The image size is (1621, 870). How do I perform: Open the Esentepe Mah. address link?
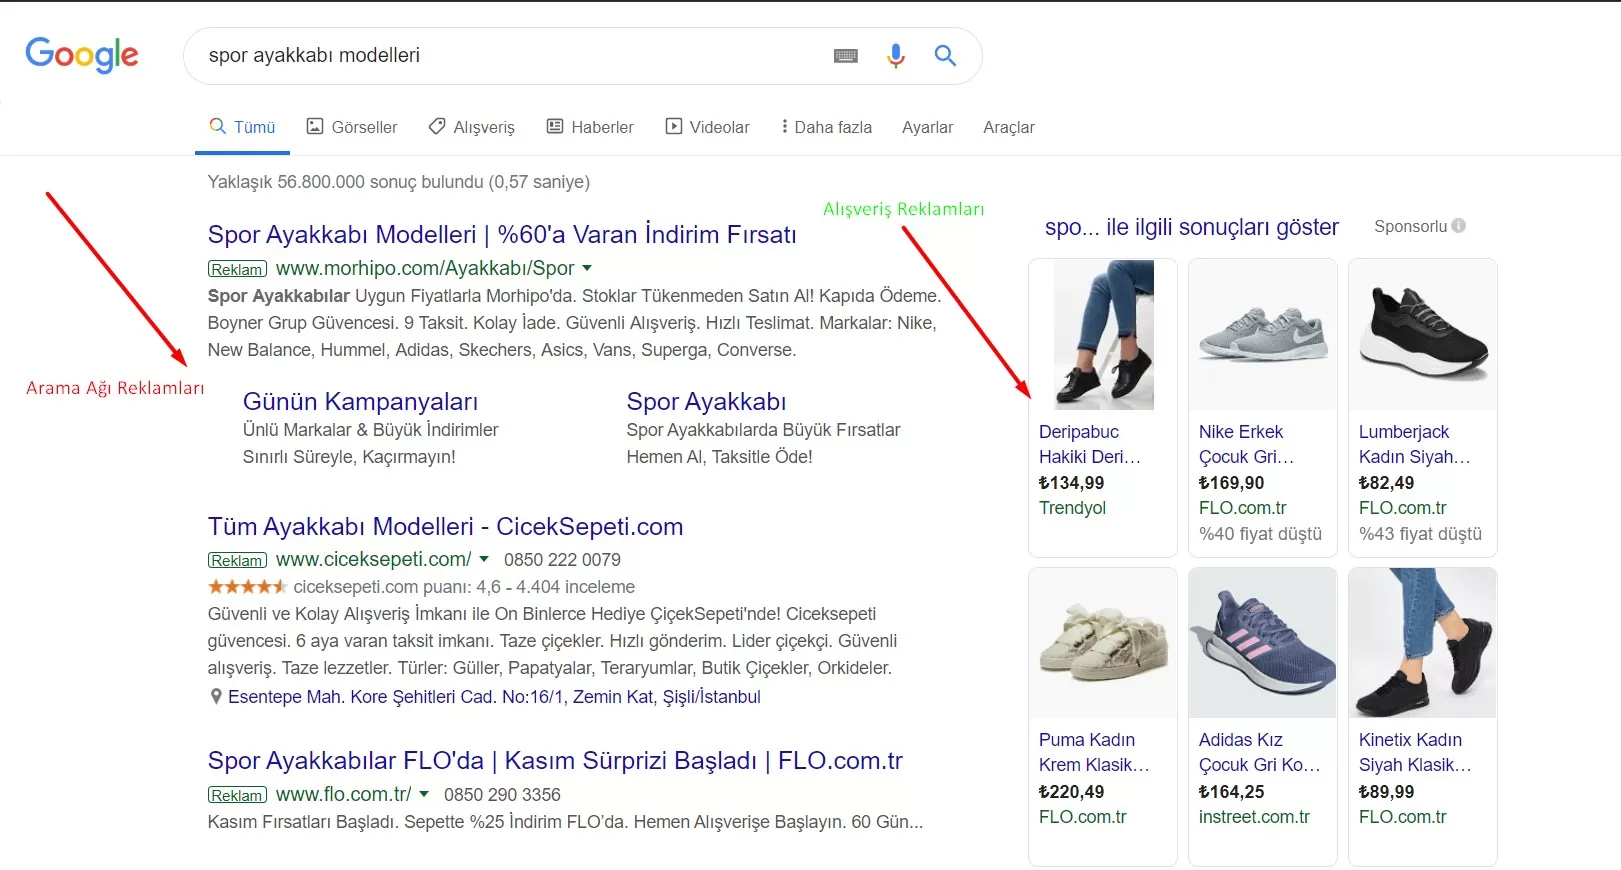(x=494, y=697)
